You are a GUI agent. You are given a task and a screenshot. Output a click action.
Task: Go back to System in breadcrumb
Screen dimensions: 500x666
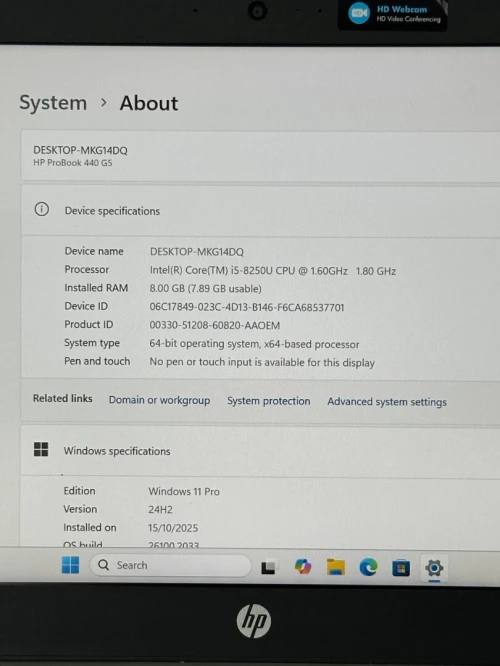tap(53, 103)
